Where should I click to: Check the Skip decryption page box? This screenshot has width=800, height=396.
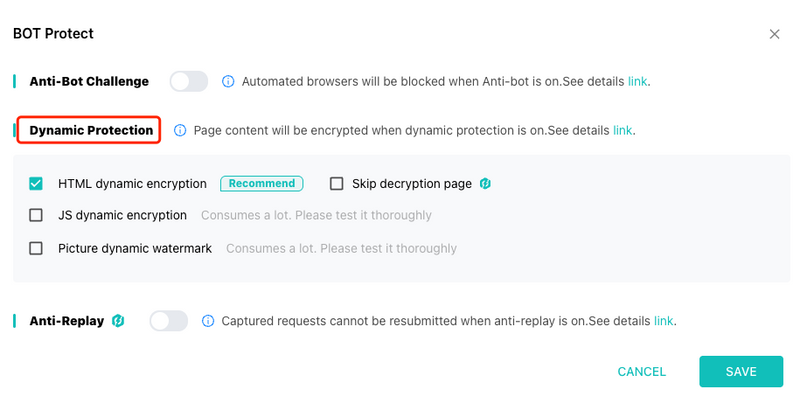click(336, 184)
